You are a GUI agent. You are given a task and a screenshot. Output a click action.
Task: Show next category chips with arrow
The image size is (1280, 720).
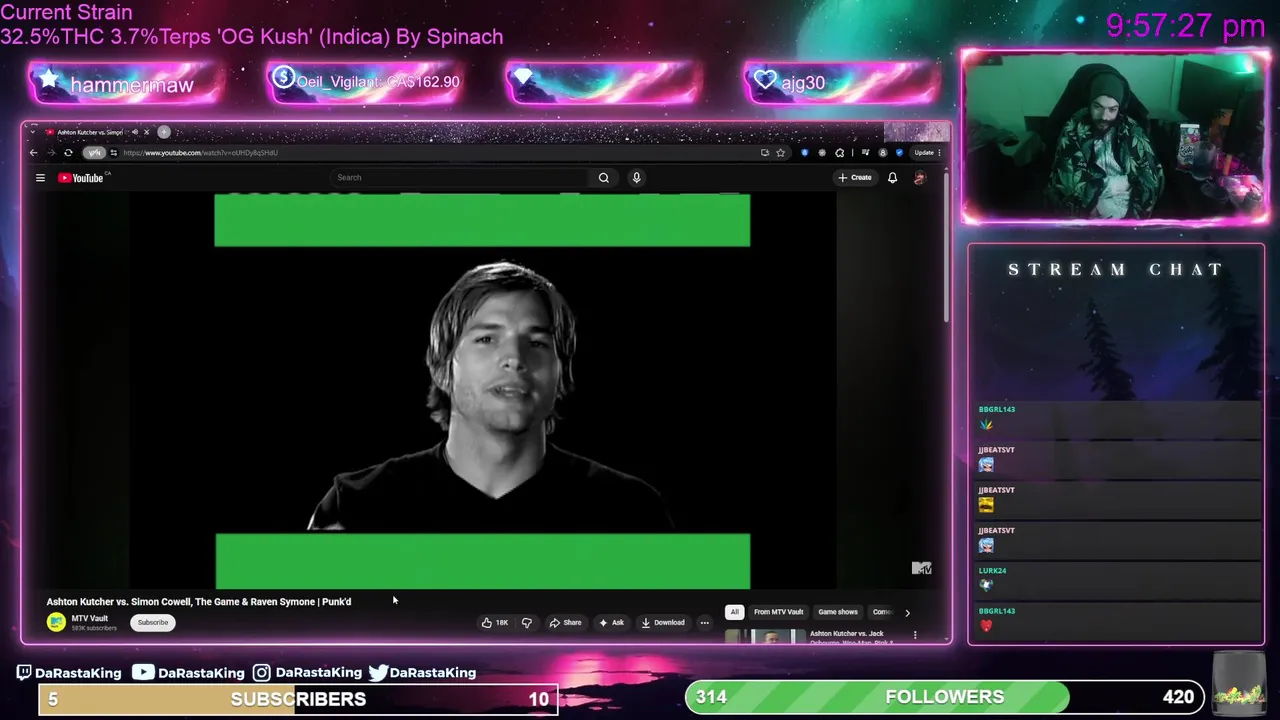pyautogui.click(x=907, y=612)
